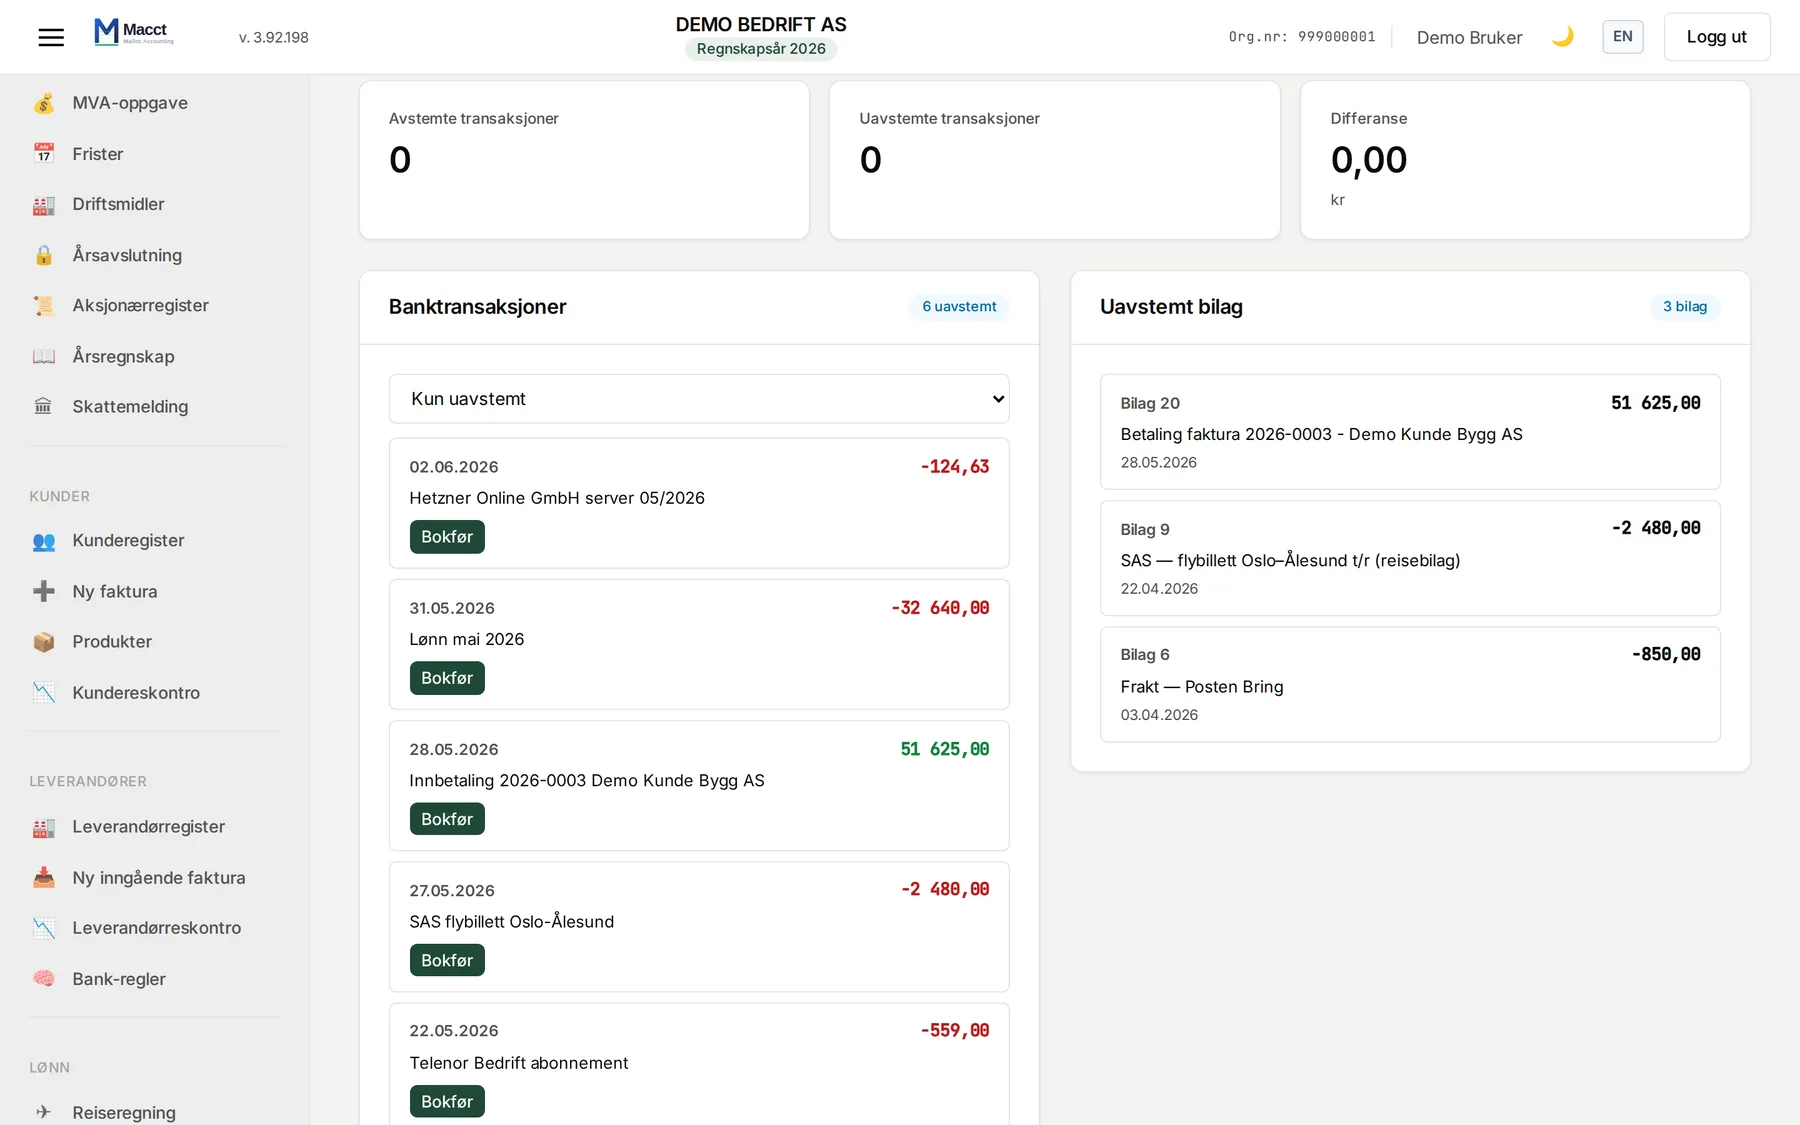Image resolution: width=1800 pixels, height=1125 pixels.
Task: Click Hetzner Online GmbH server 05/2026 text
Action: (x=557, y=498)
